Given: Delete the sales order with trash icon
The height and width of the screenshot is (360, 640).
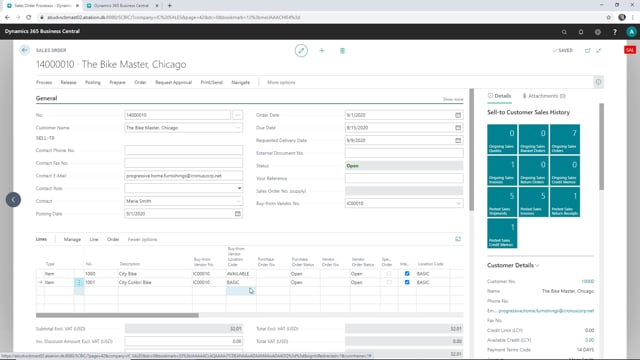Looking at the screenshot, I should tap(342, 51).
